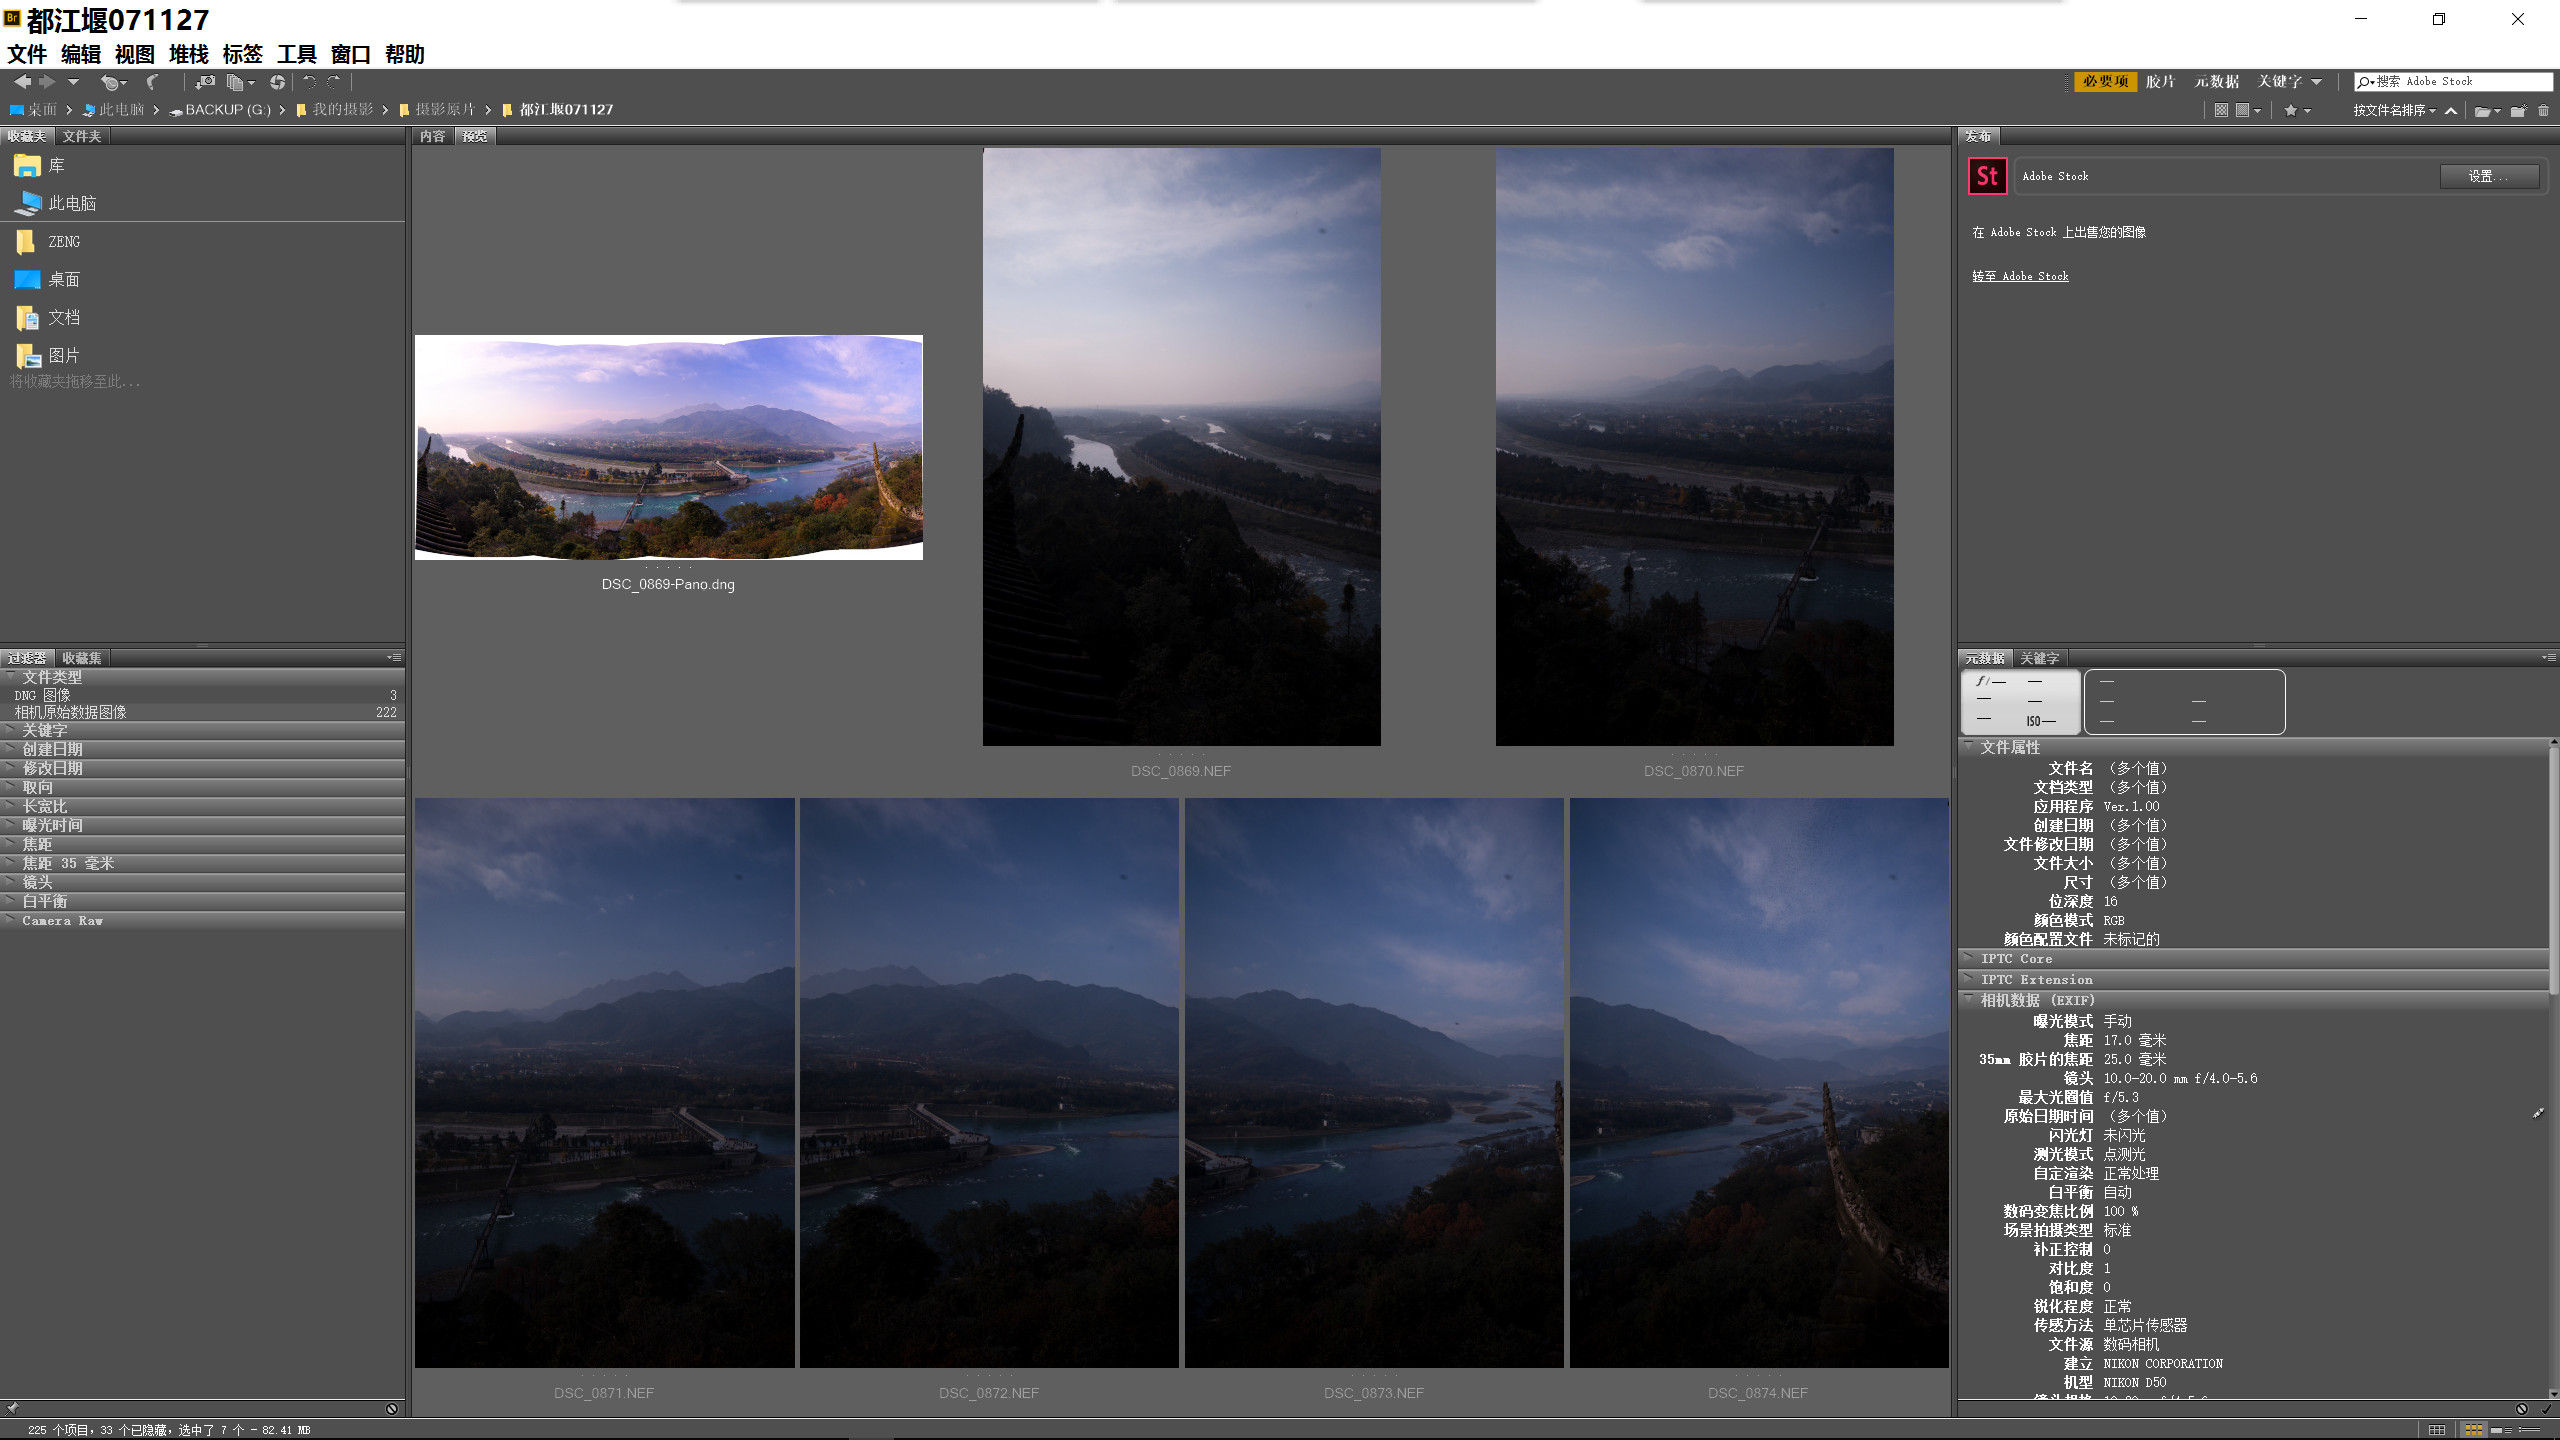Click the search magnifier icon
The width and height of the screenshot is (2560, 1440).
coord(2366,82)
